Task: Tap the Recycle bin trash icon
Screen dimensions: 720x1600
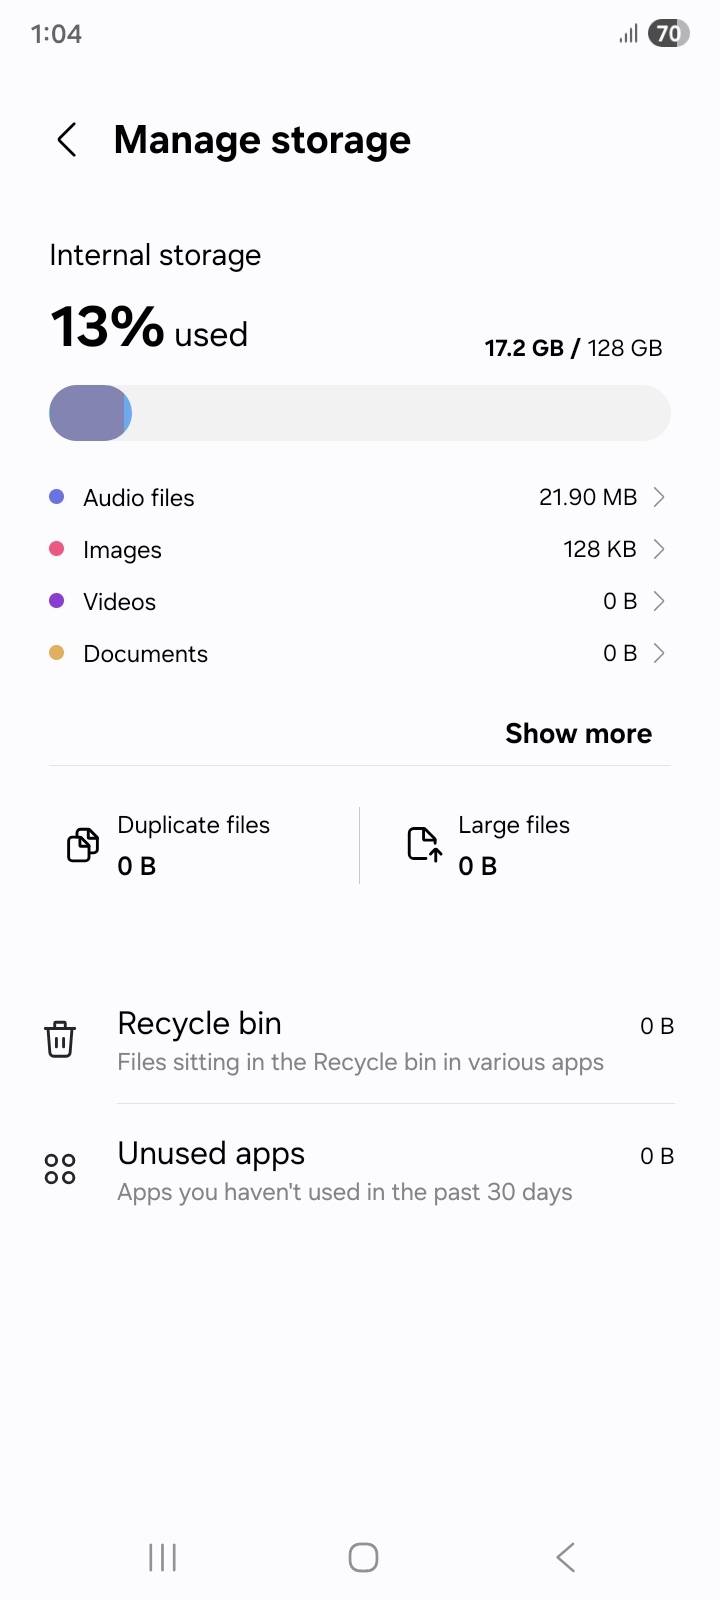Action: click(60, 1040)
